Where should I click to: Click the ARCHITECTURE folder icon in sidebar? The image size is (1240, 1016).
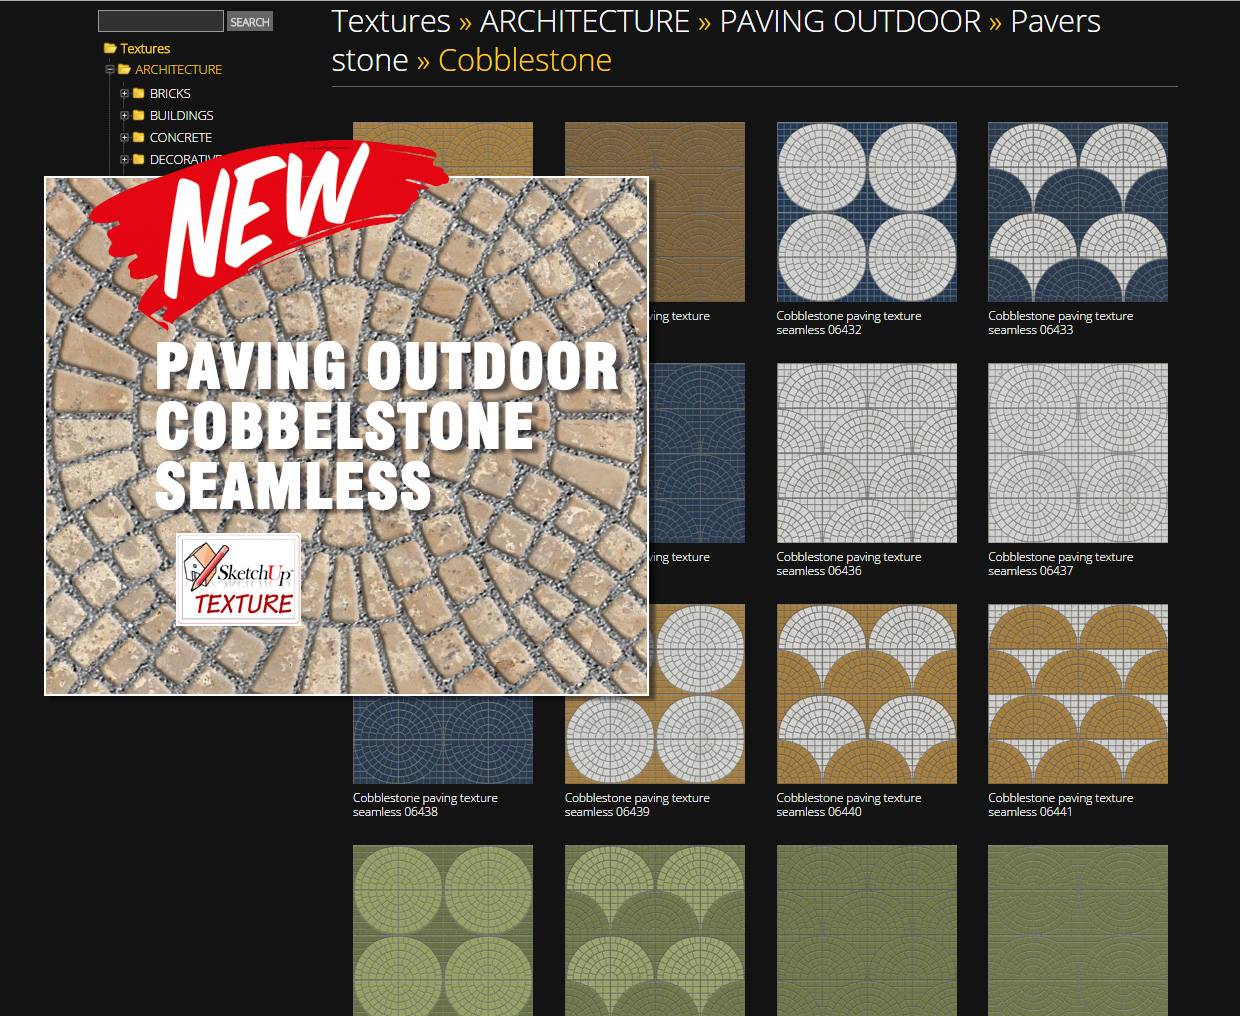click(x=123, y=69)
